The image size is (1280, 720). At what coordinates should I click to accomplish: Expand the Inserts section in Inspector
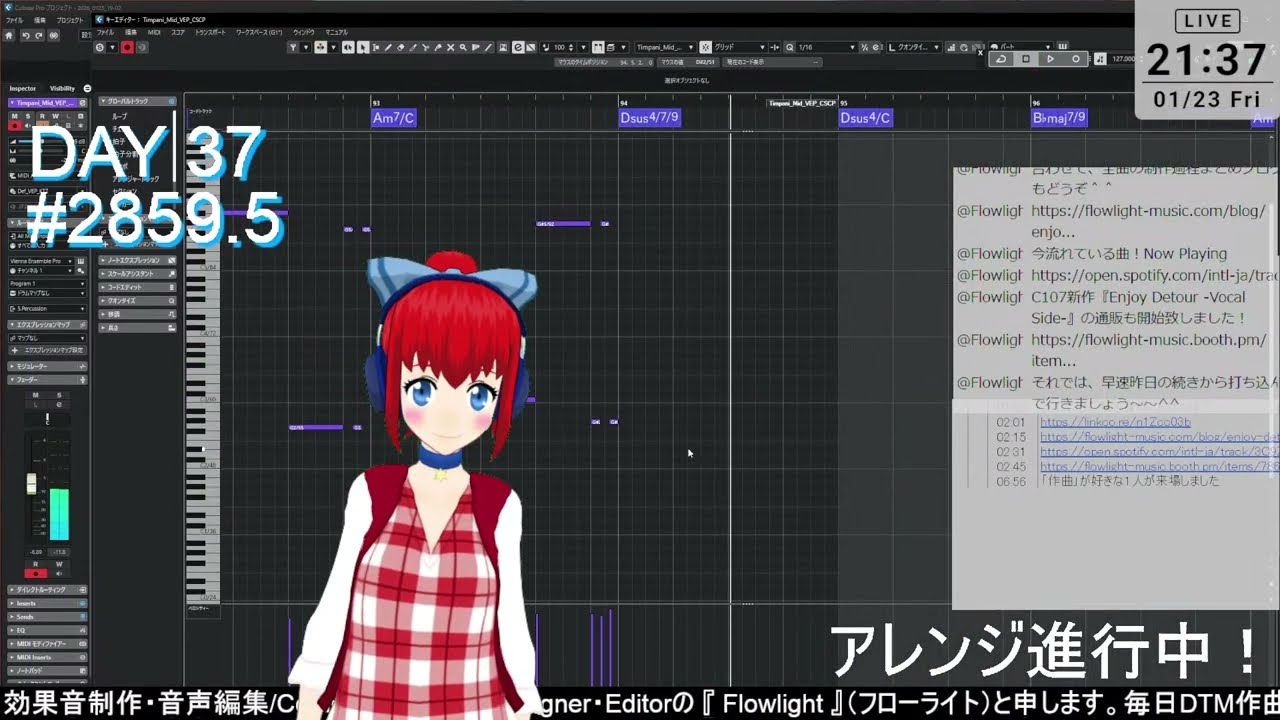tap(47, 603)
